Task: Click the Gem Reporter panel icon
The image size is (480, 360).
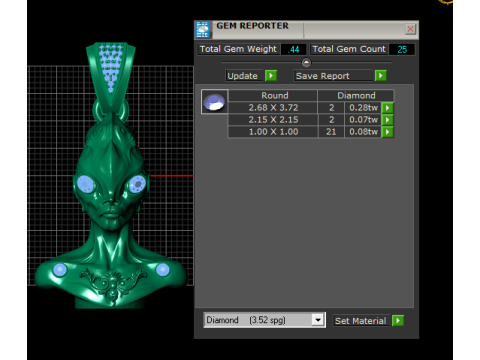Action: (x=202, y=30)
